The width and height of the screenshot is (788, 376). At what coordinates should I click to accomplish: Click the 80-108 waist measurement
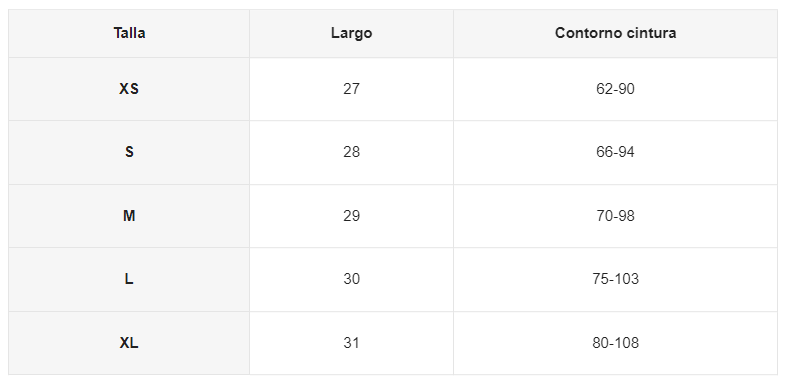[615, 343]
